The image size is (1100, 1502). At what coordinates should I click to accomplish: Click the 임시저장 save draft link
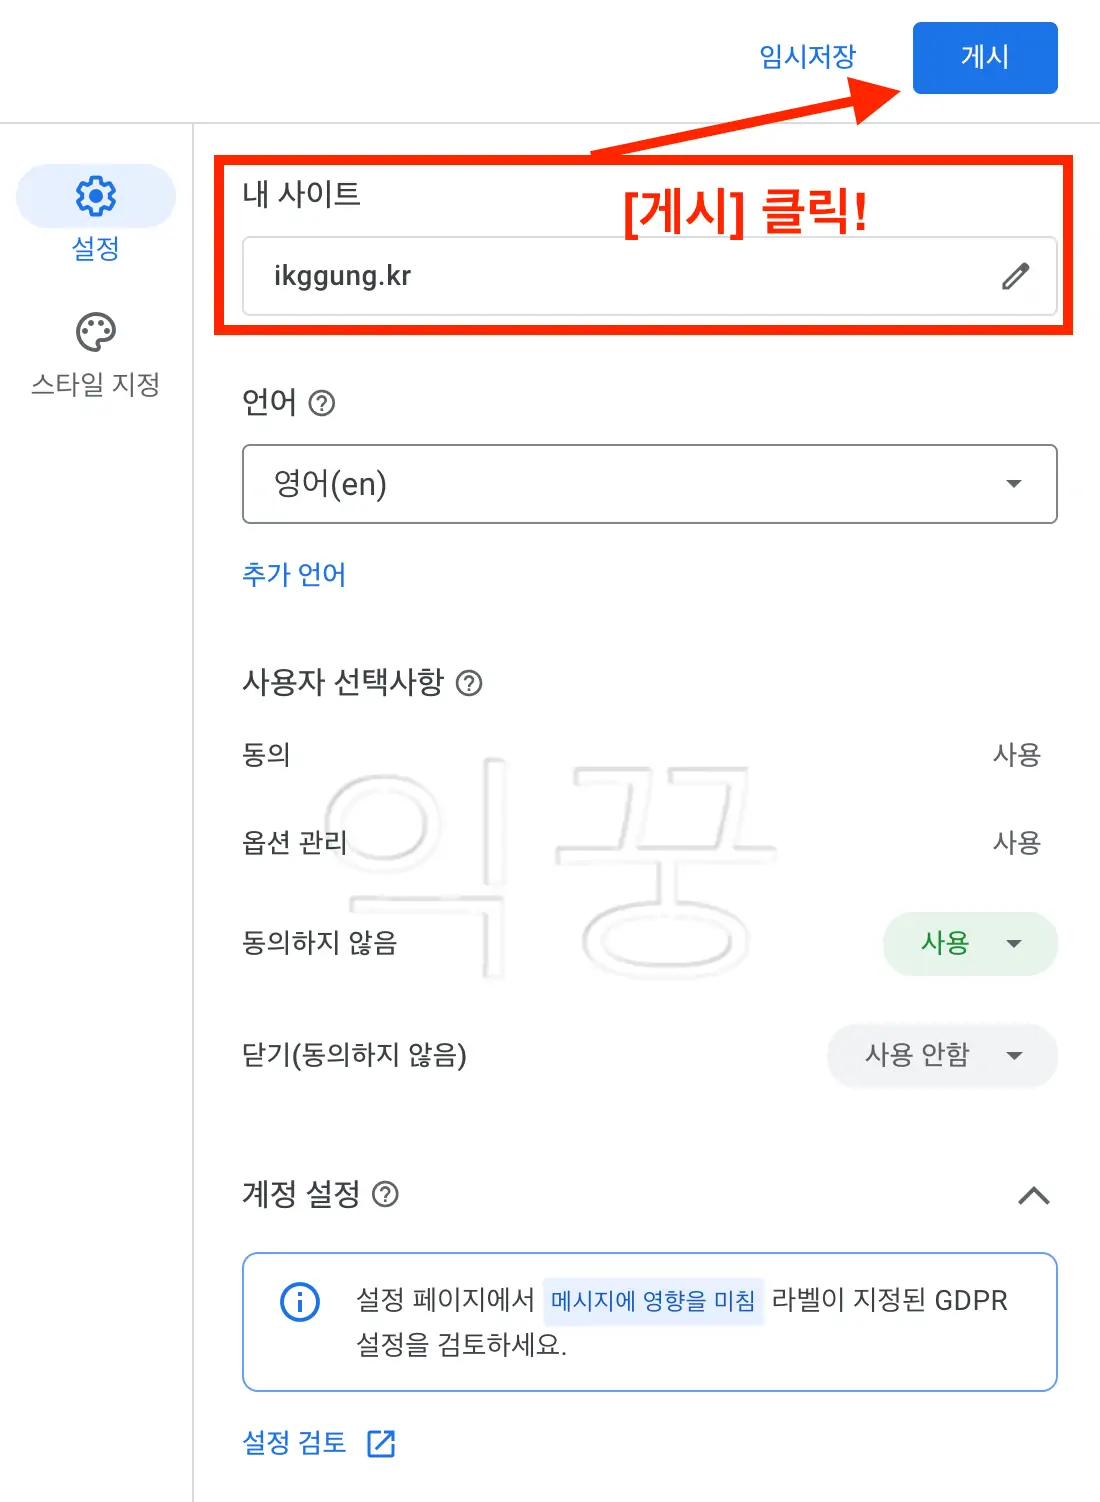pyautogui.click(x=806, y=57)
